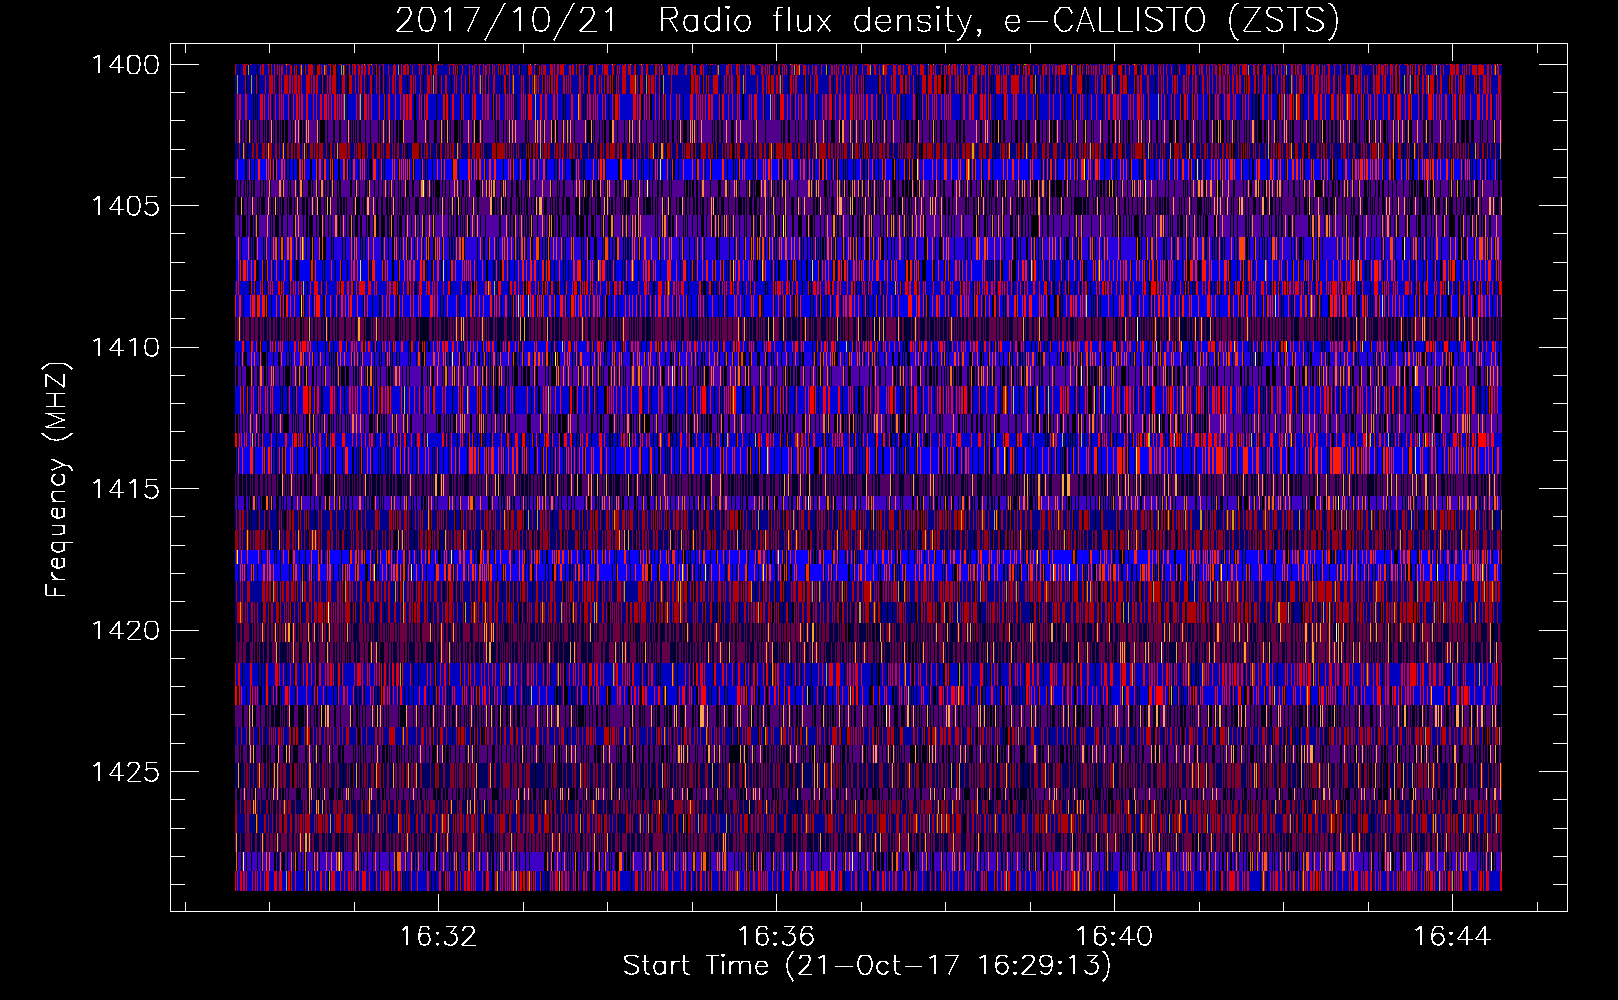Click the 1420 frequency tick label
The image size is (1618, 1000).
pyautogui.click(x=125, y=631)
